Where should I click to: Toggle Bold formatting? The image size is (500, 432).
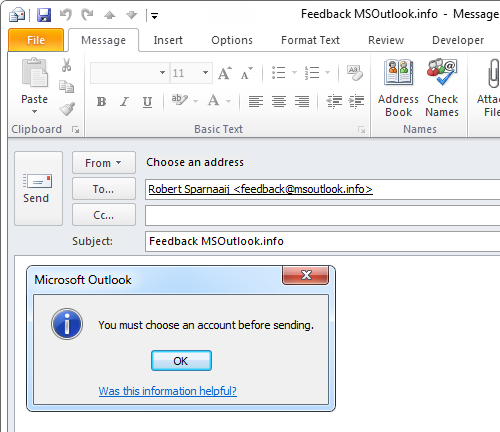(x=101, y=101)
